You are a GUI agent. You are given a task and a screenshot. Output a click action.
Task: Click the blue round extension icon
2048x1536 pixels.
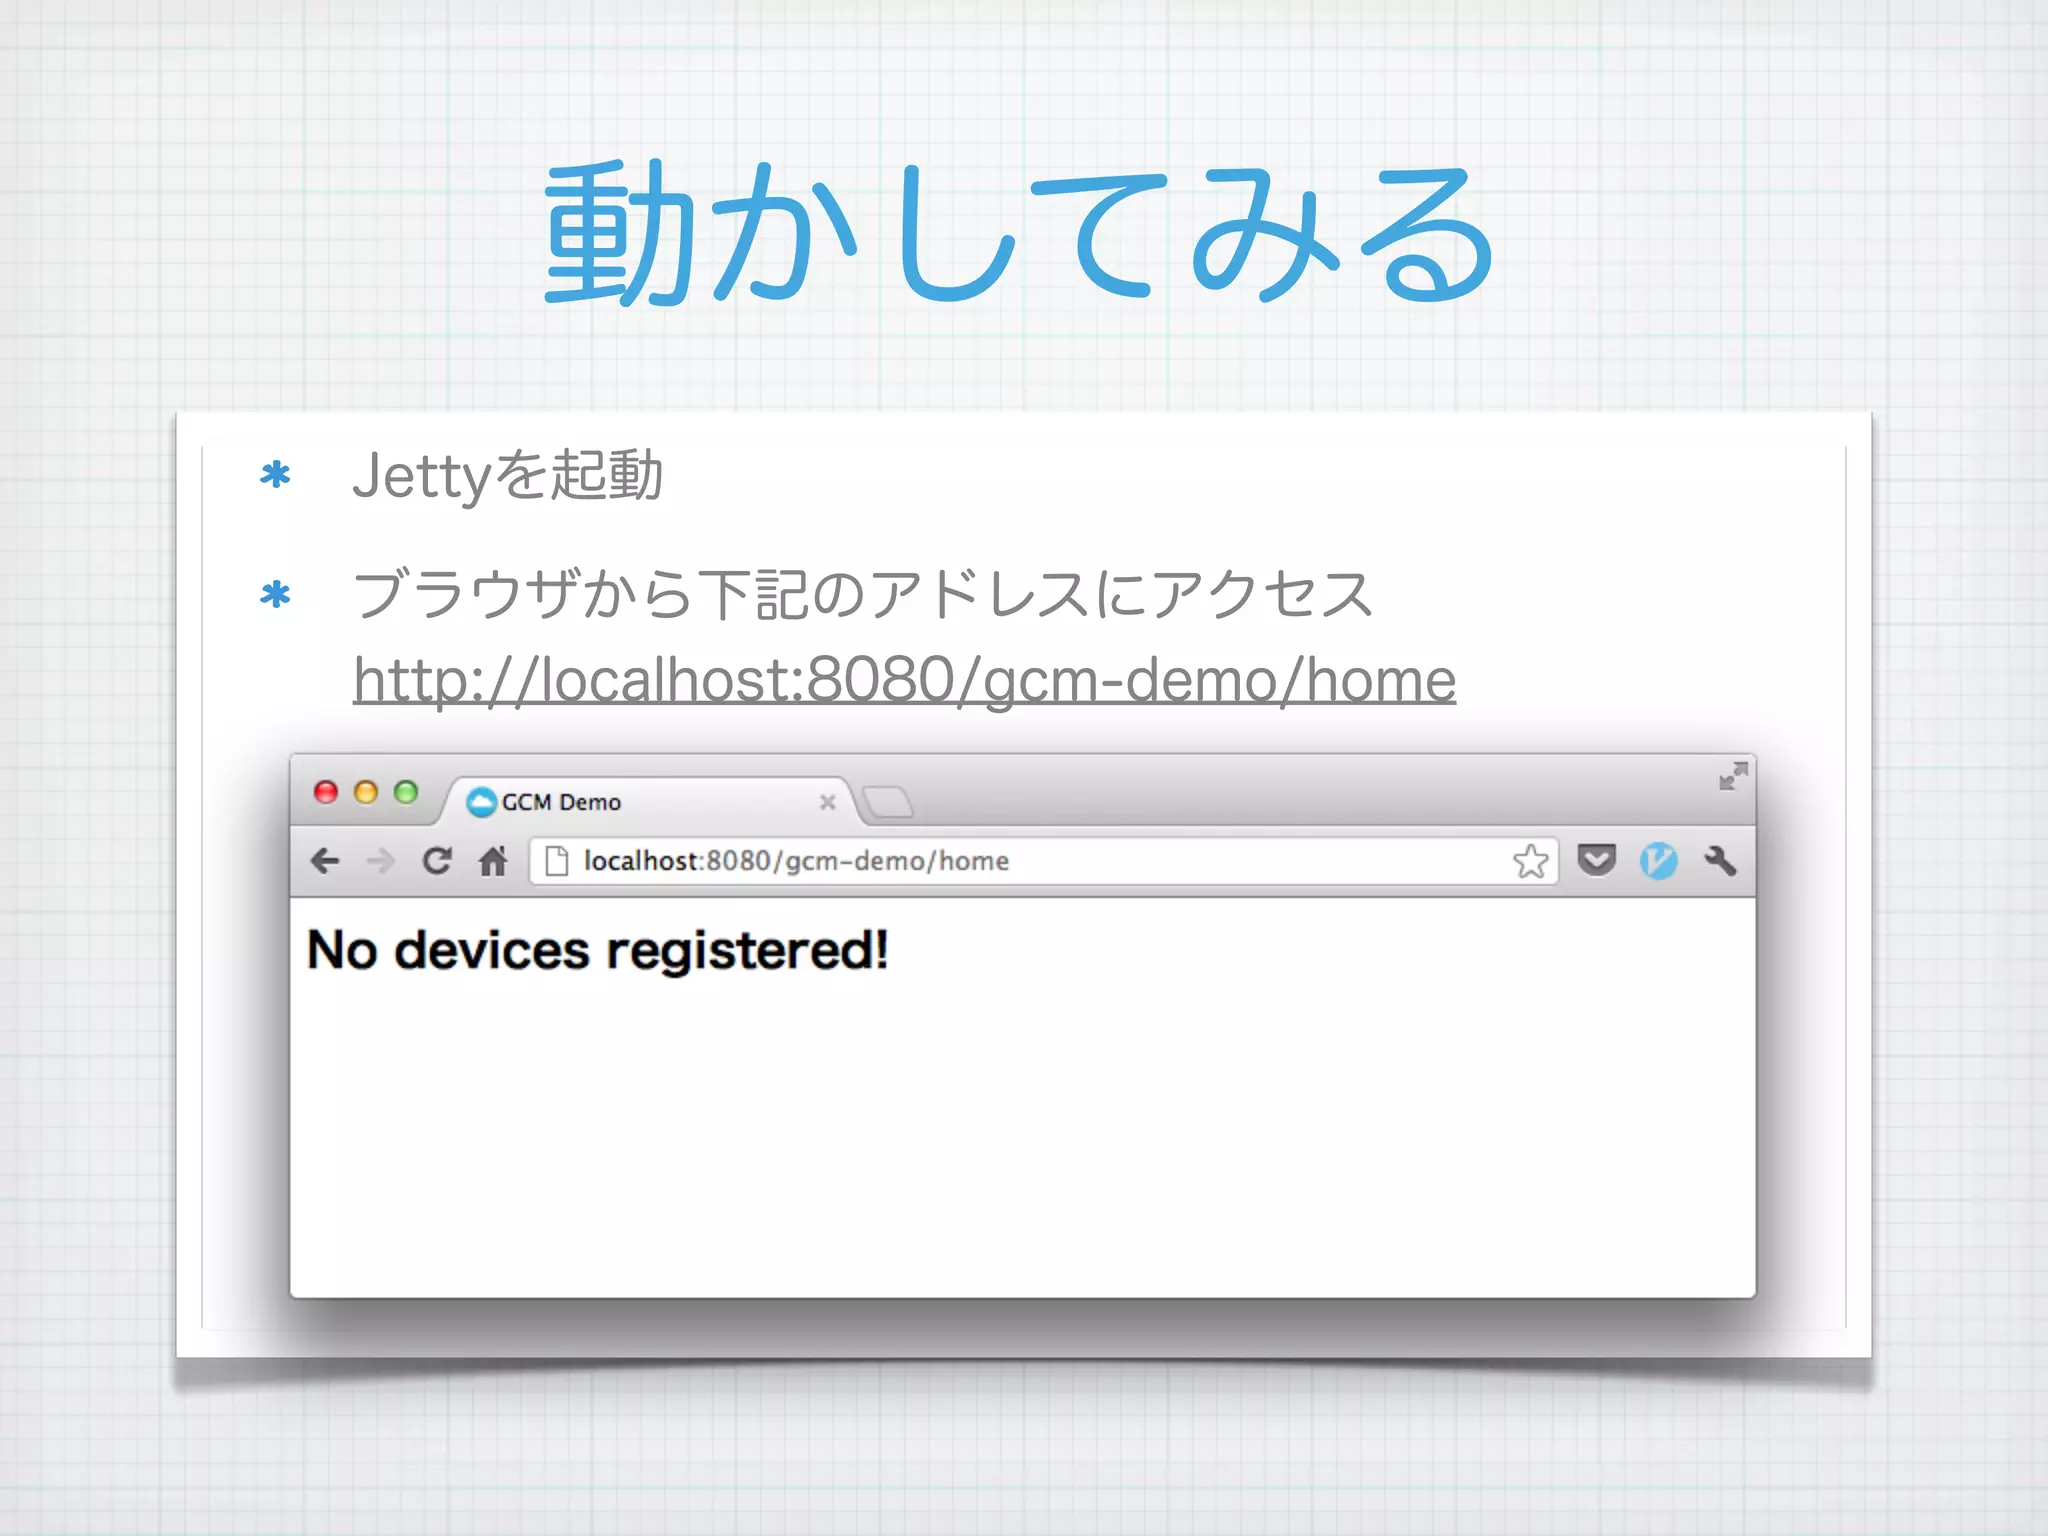tap(1658, 861)
